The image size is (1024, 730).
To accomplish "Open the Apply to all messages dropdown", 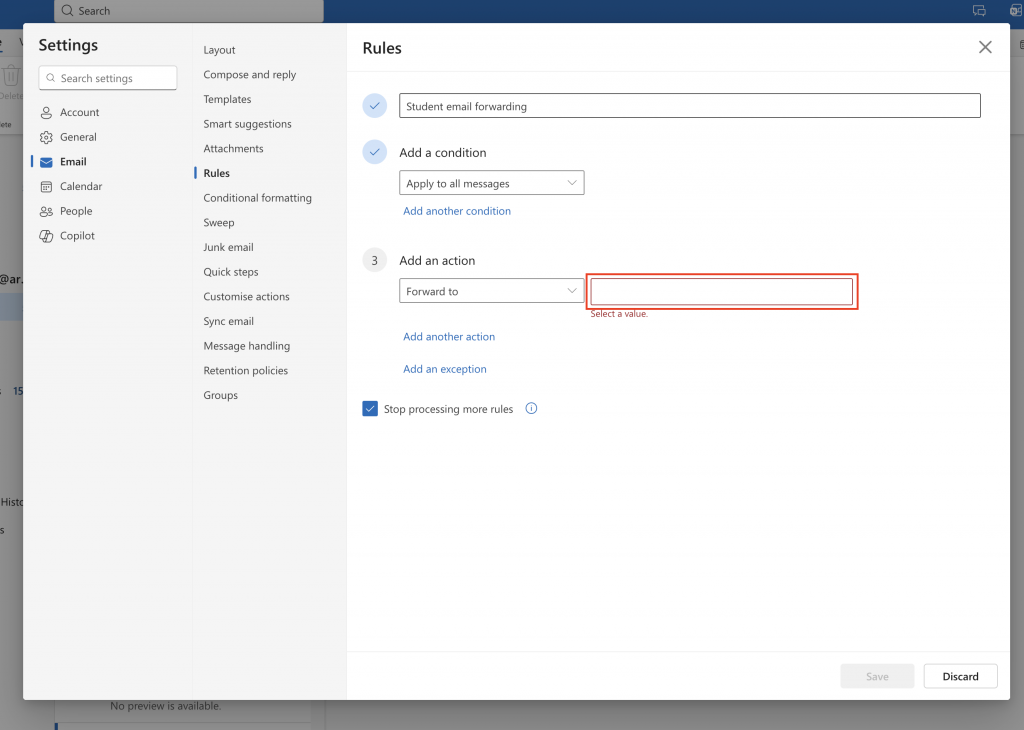I will [491, 182].
